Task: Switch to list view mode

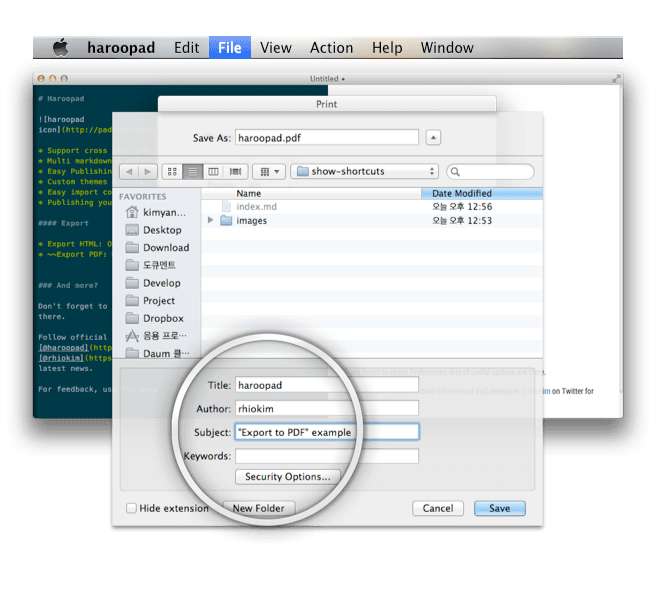Action: pyautogui.click(x=194, y=171)
